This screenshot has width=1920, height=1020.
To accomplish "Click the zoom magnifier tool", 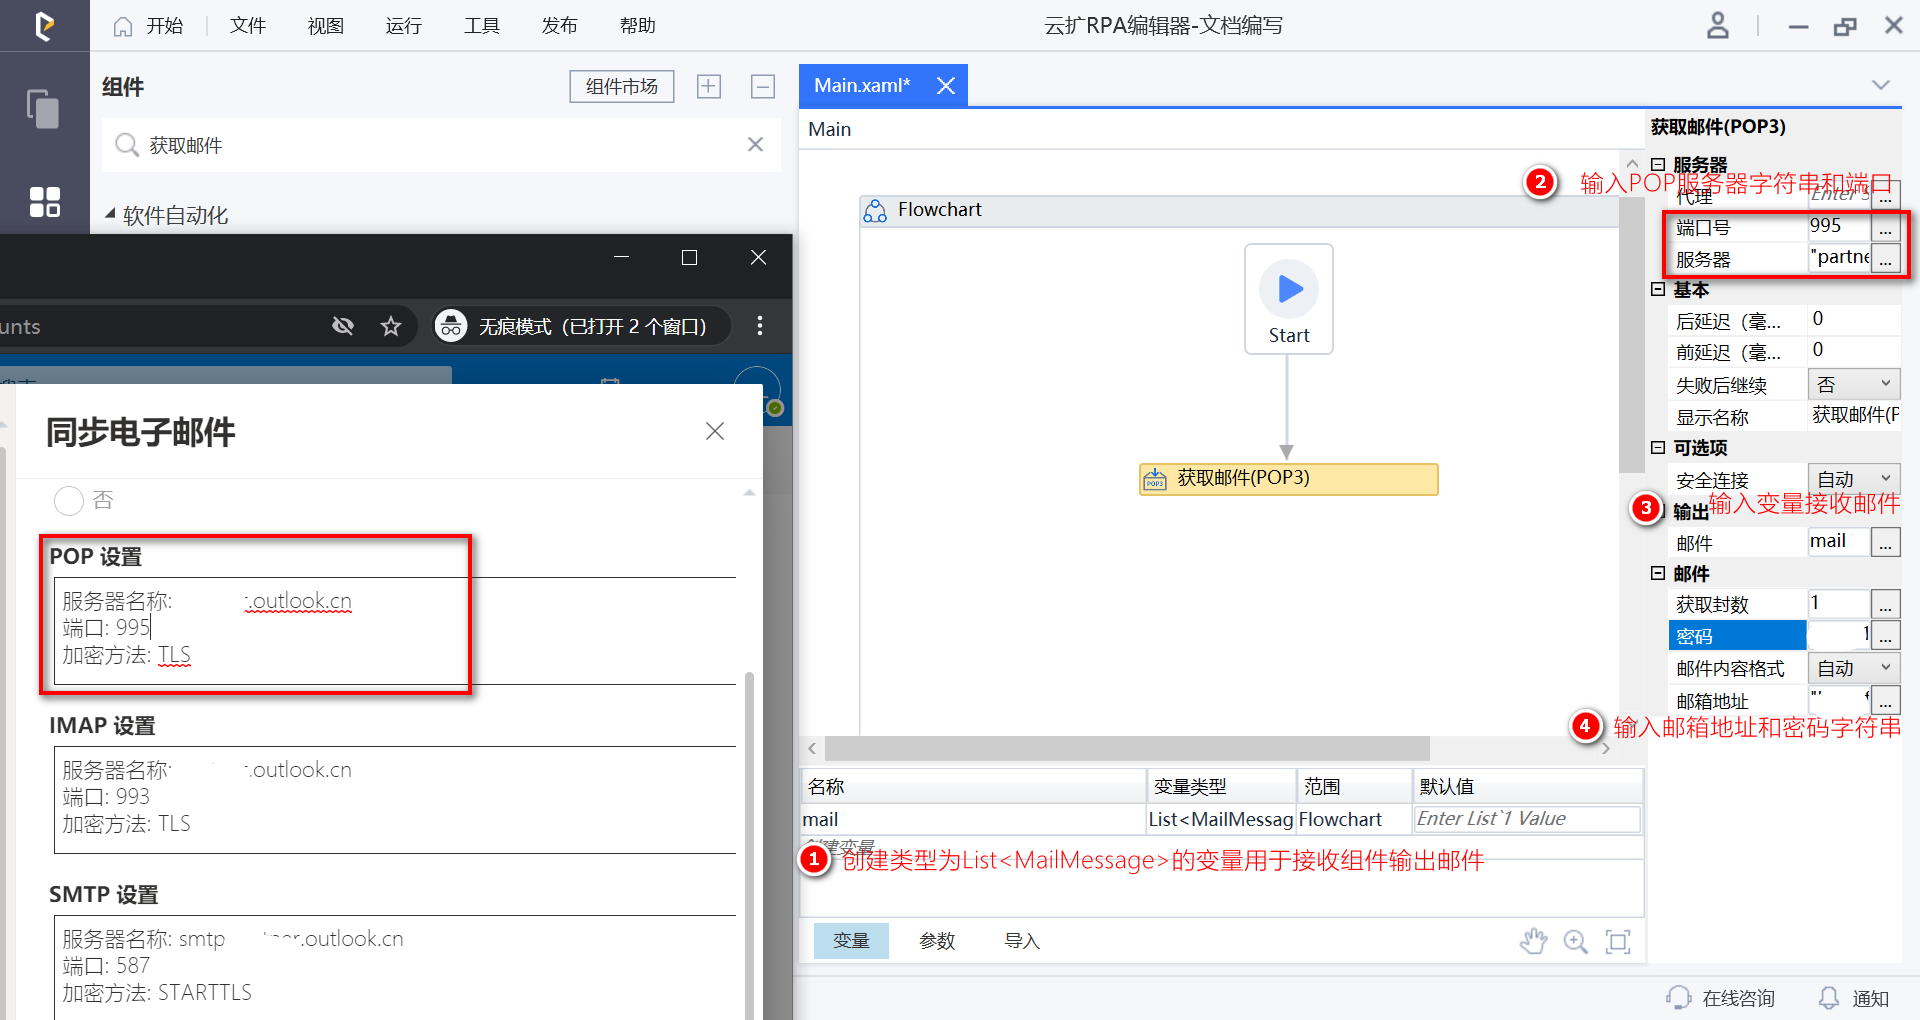I will pyautogui.click(x=1576, y=941).
